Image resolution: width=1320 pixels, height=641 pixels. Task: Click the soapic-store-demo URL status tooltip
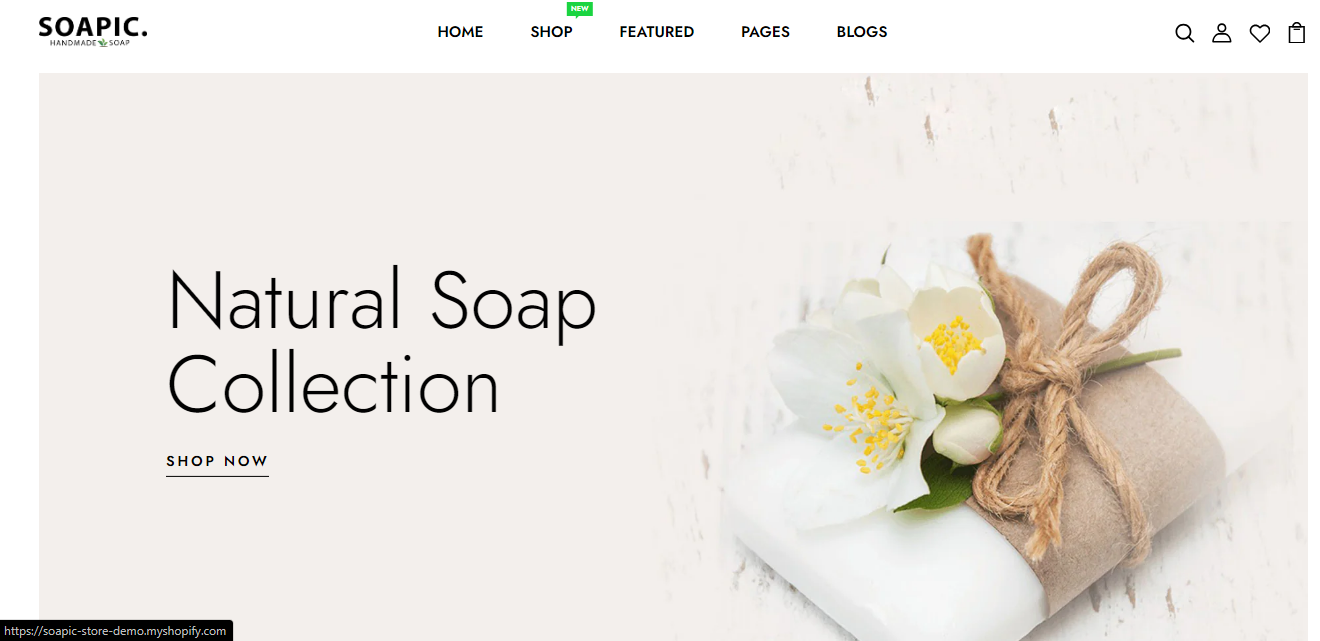(116, 631)
